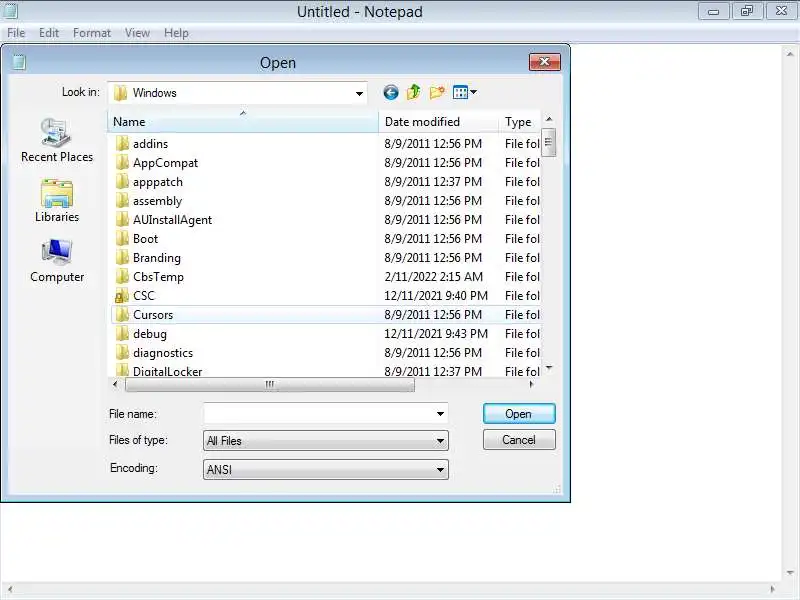Select the CbsTemp folder icon
The image size is (800, 600).
(122, 277)
